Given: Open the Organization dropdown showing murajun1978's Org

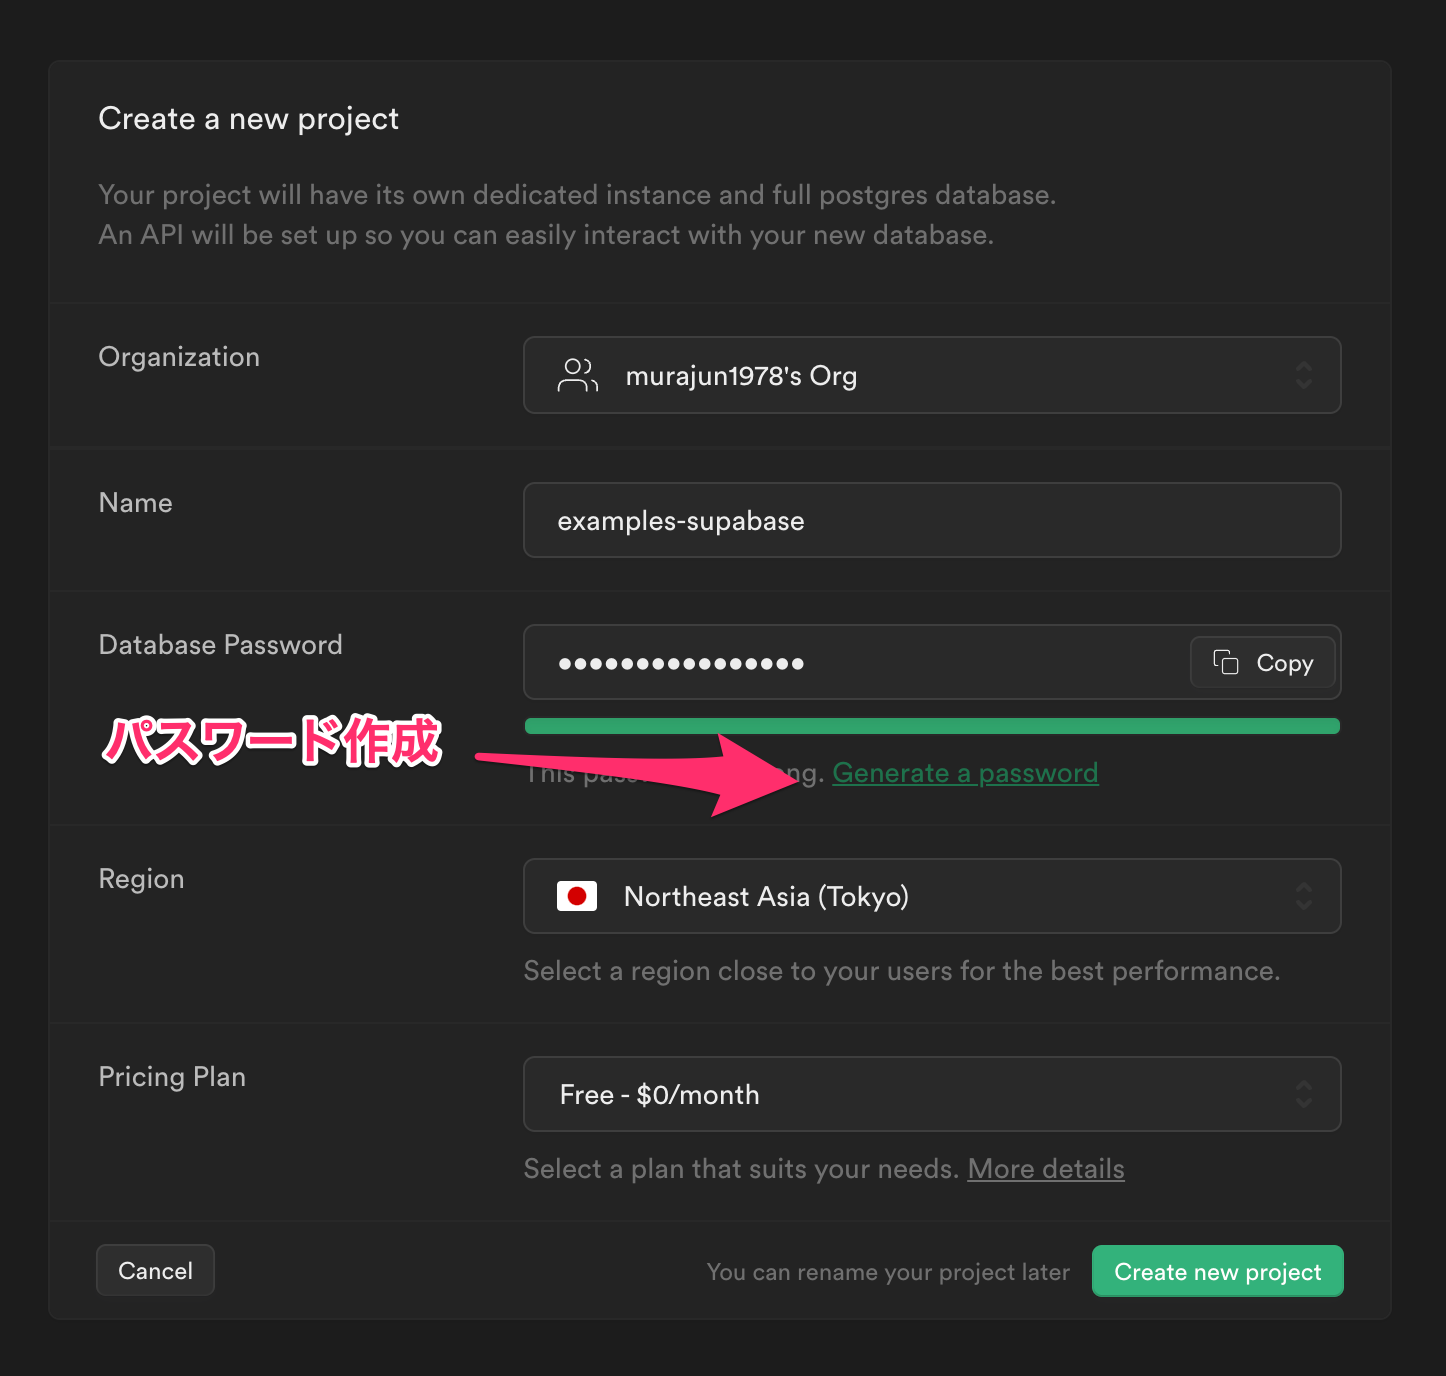Looking at the screenshot, I should (930, 375).
